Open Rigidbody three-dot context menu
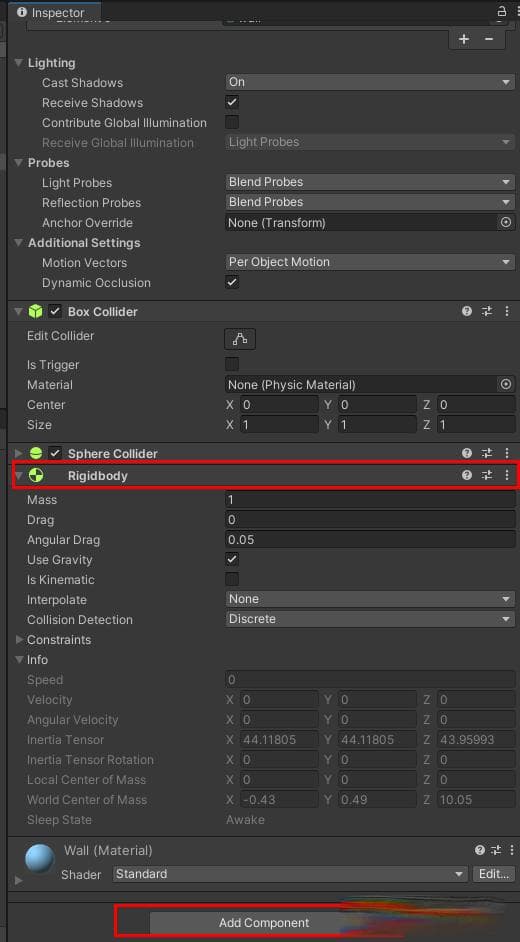 [507, 475]
